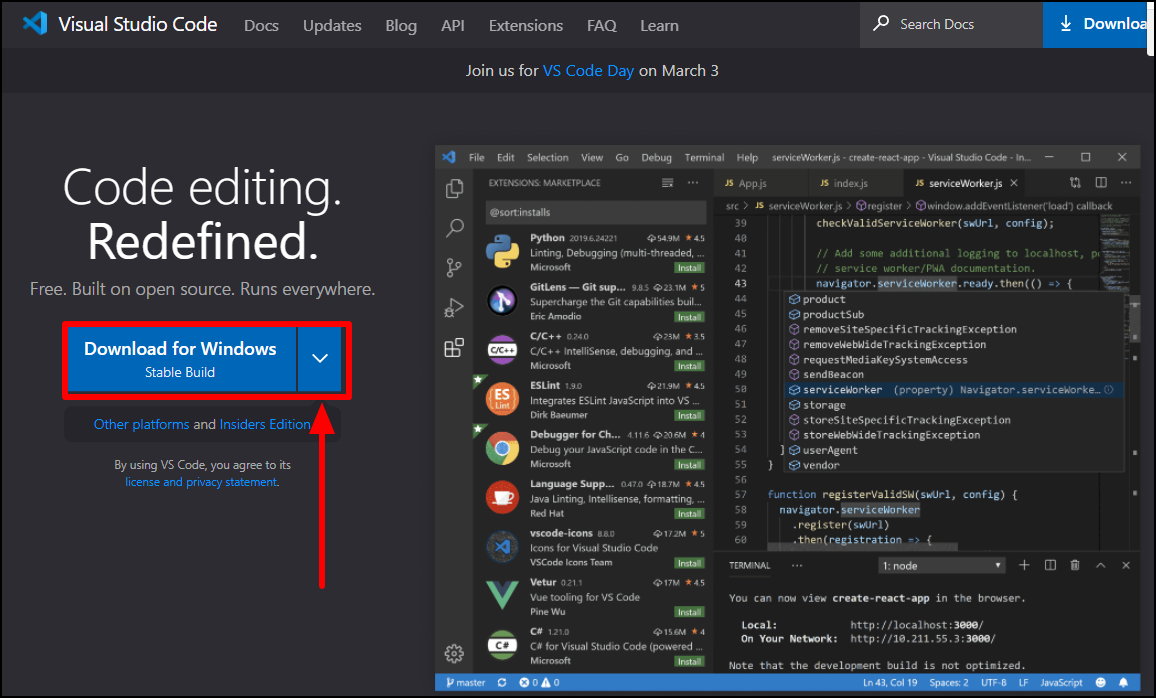Click the 'register' breadcrumb item
Screen dimensions: 1156x698
point(879,206)
